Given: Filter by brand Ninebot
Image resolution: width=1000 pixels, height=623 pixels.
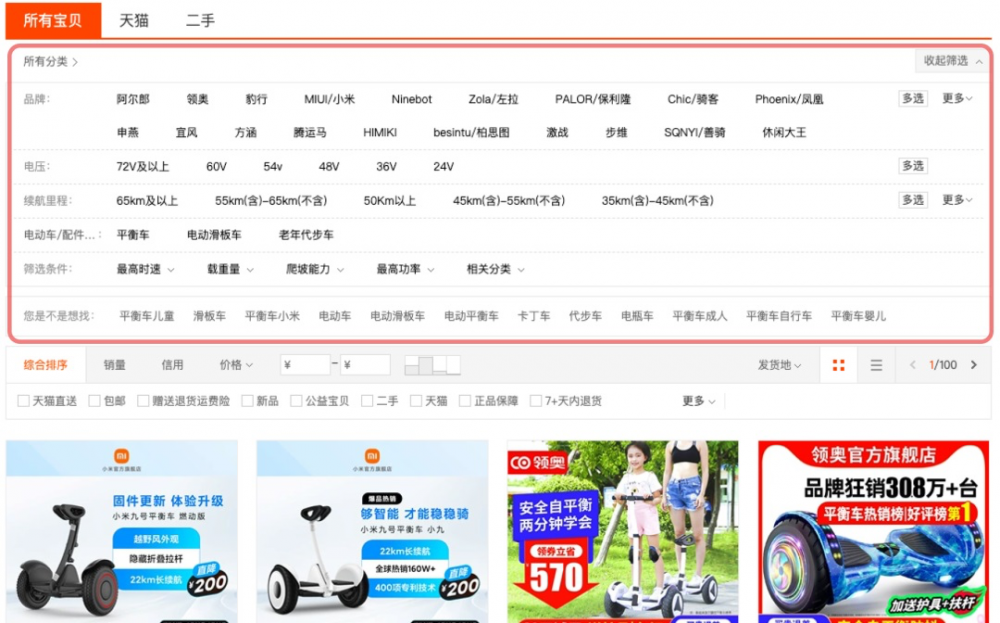Looking at the screenshot, I should pos(411,99).
